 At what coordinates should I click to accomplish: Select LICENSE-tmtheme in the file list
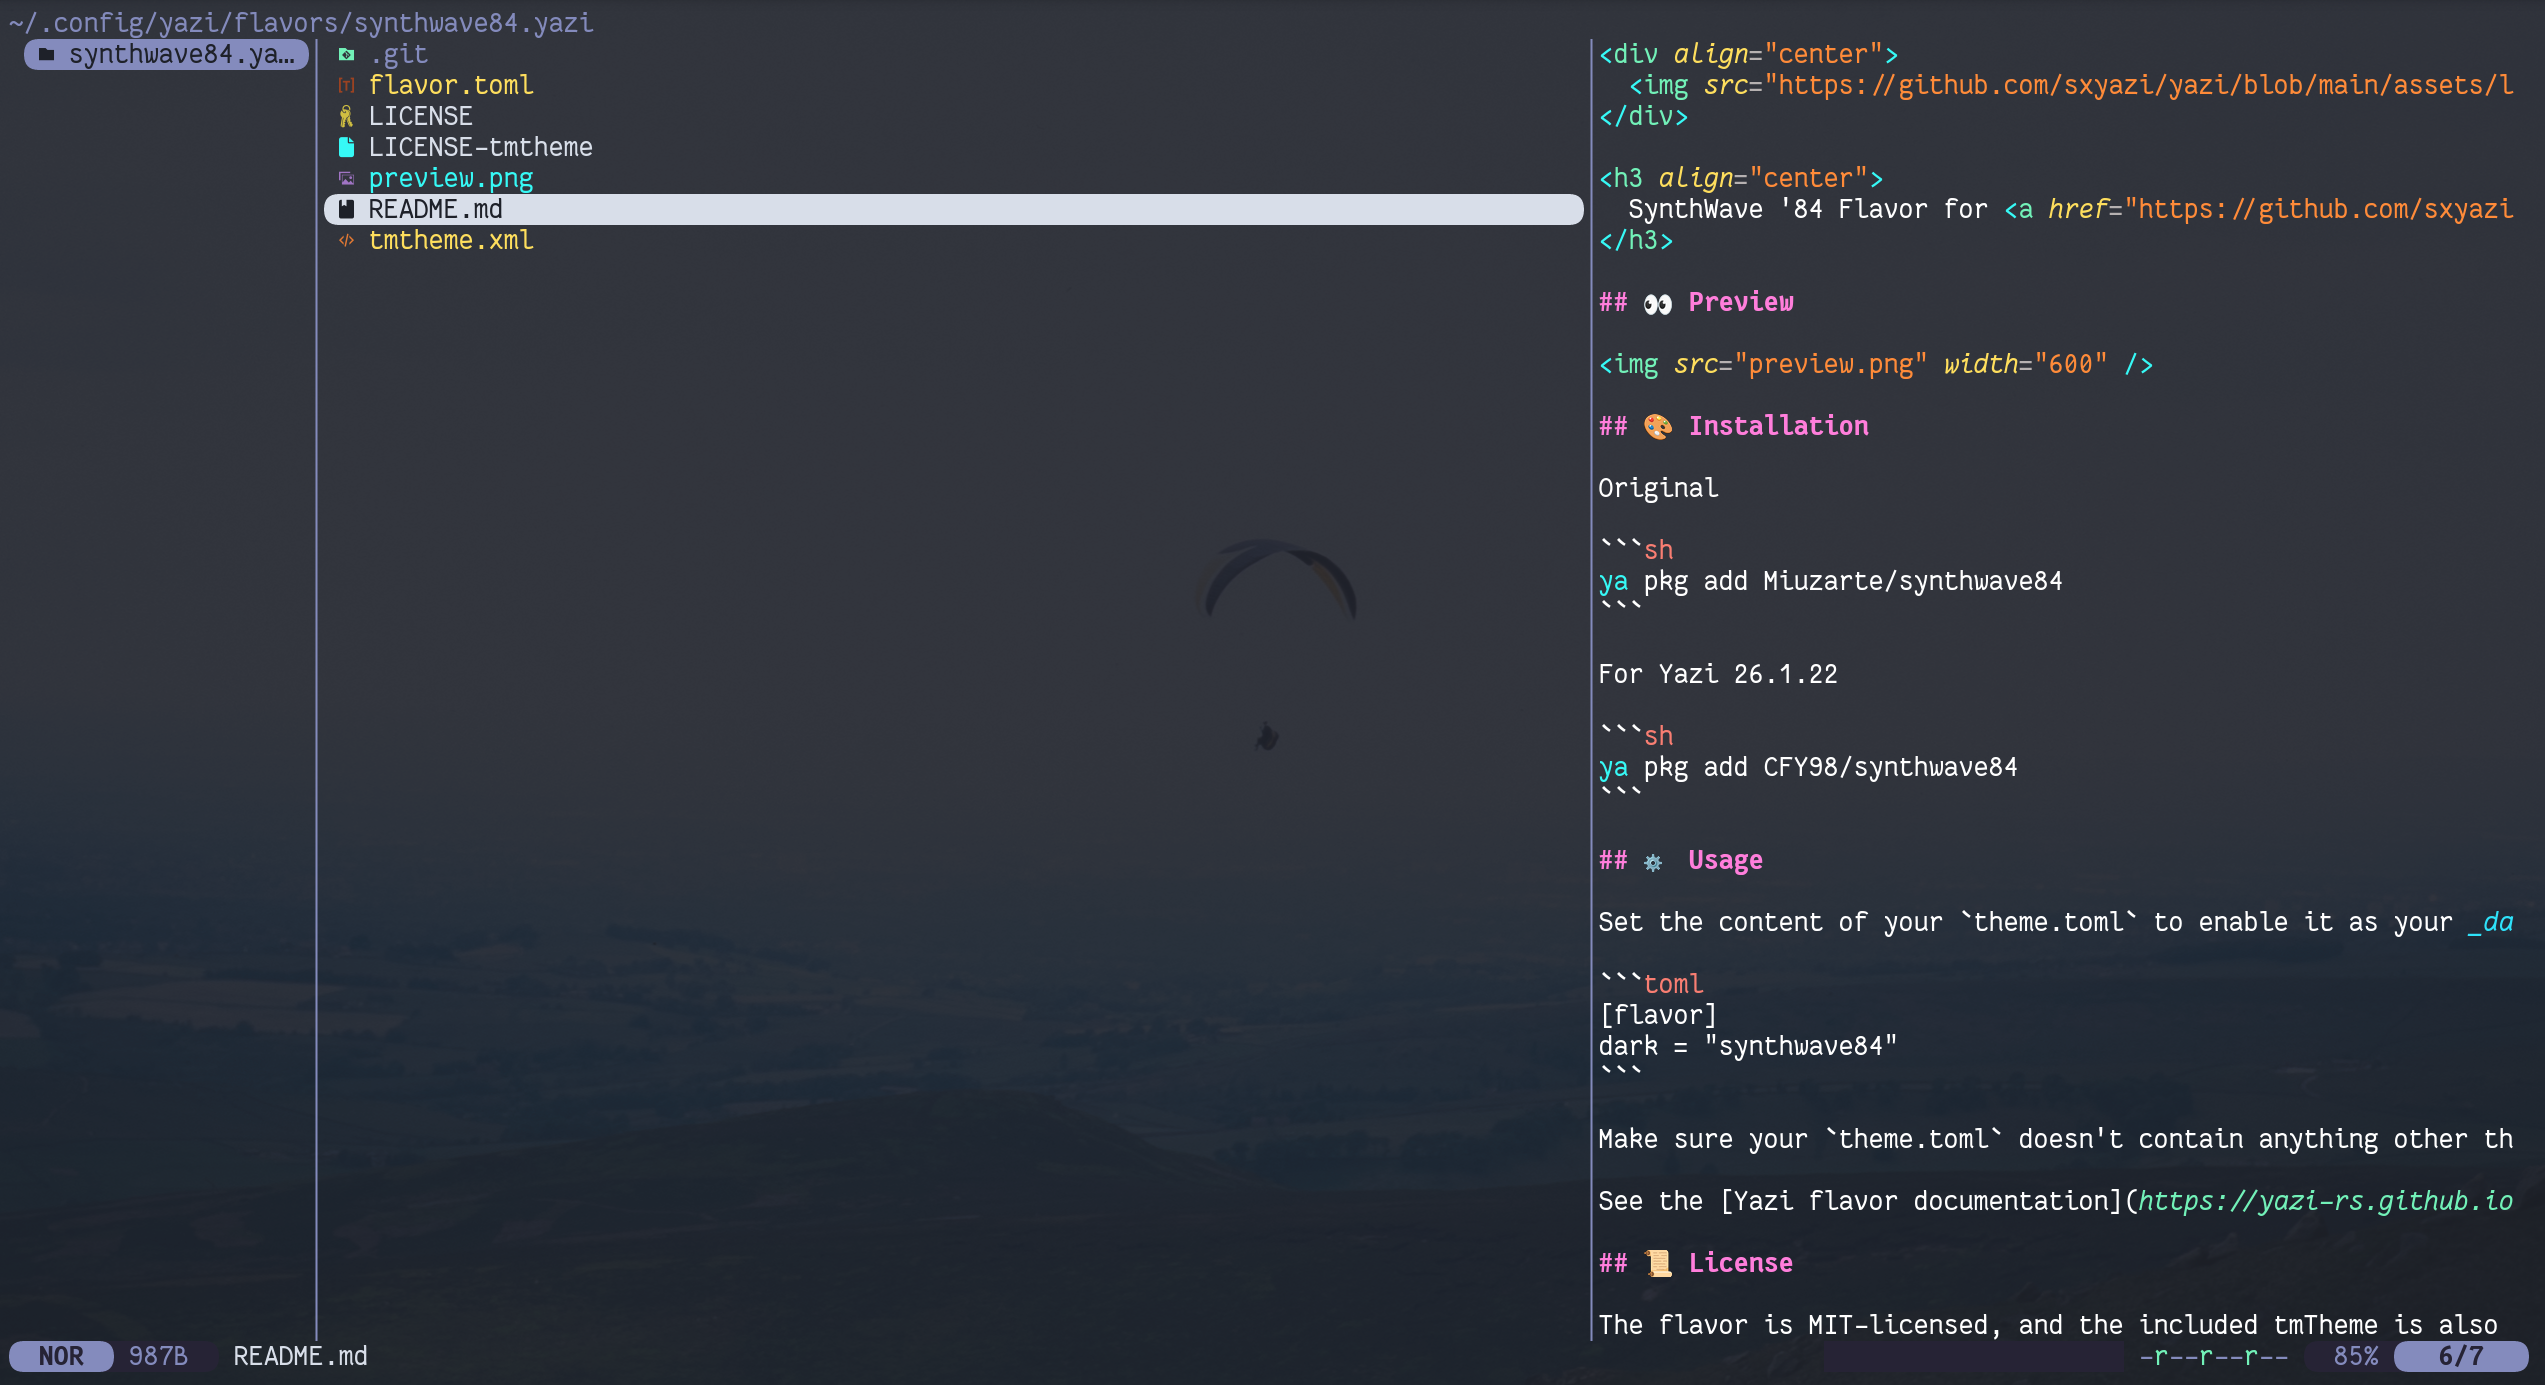pos(480,147)
